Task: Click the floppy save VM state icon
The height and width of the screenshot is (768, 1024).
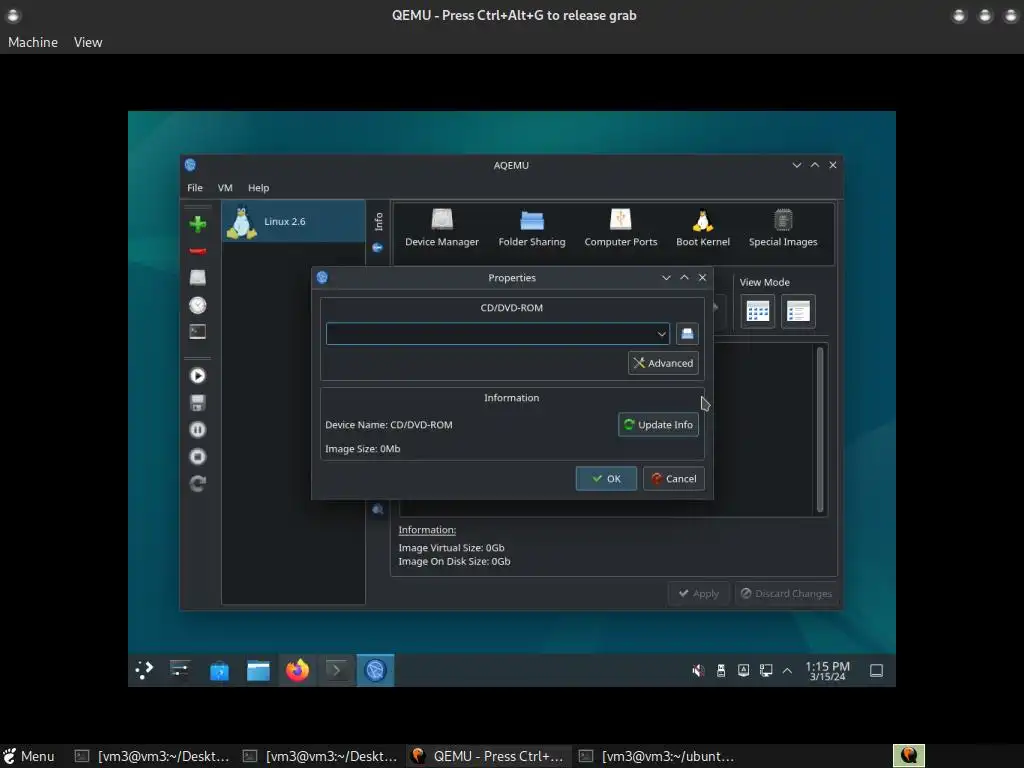Action: 197,403
